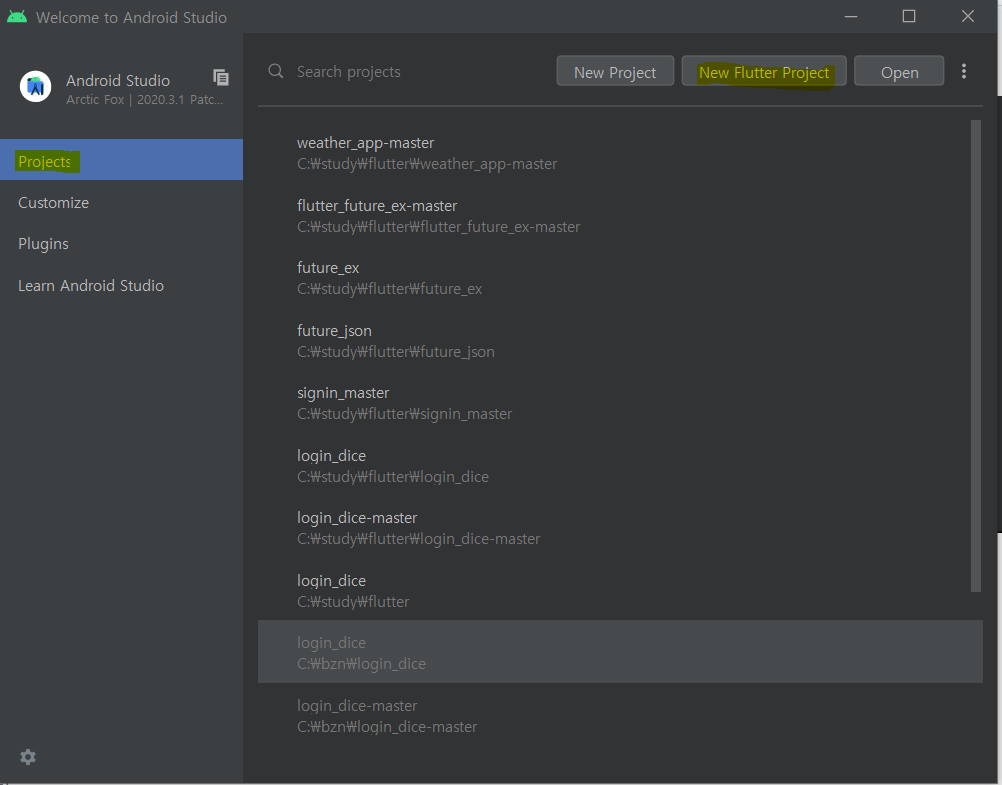Open login_dice-master under C:\bzn

pyautogui.click(x=620, y=716)
